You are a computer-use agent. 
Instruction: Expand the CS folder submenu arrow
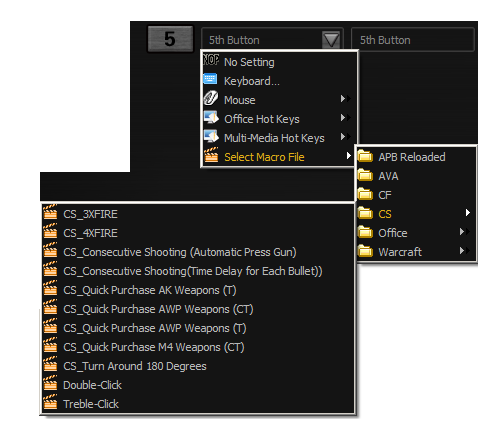[x=468, y=213]
